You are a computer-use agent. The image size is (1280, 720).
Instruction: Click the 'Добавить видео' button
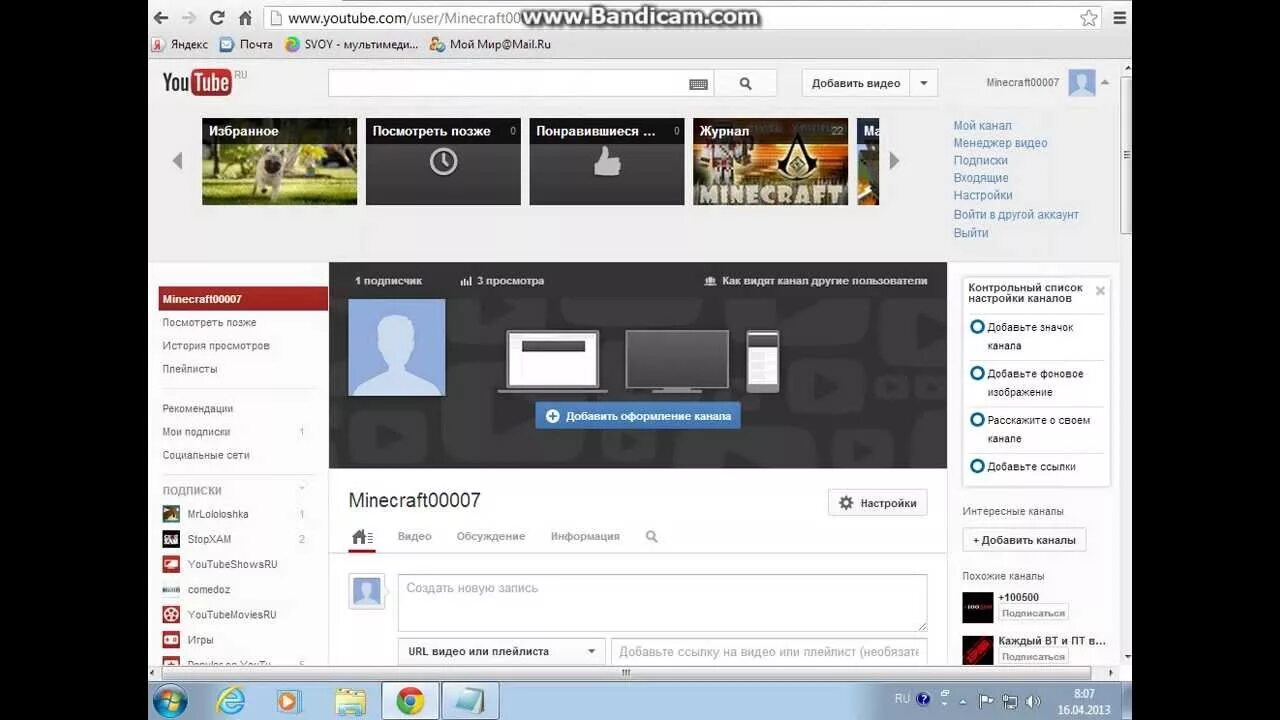click(856, 84)
